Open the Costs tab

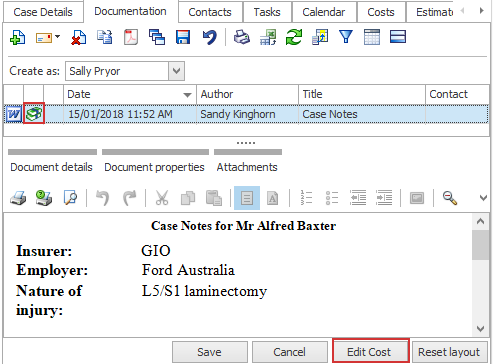click(381, 12)
